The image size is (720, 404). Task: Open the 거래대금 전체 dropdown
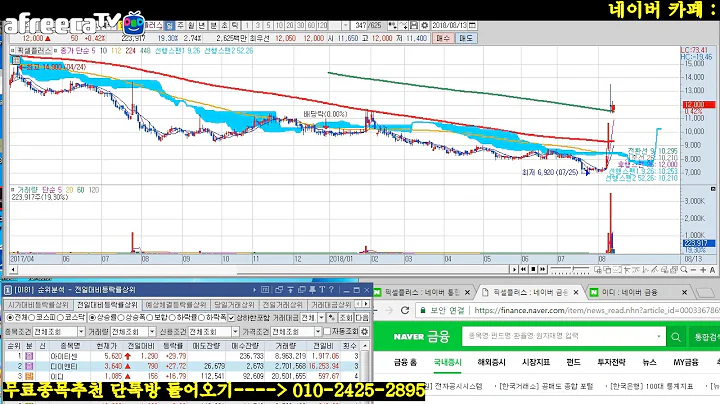click(321, 317)
